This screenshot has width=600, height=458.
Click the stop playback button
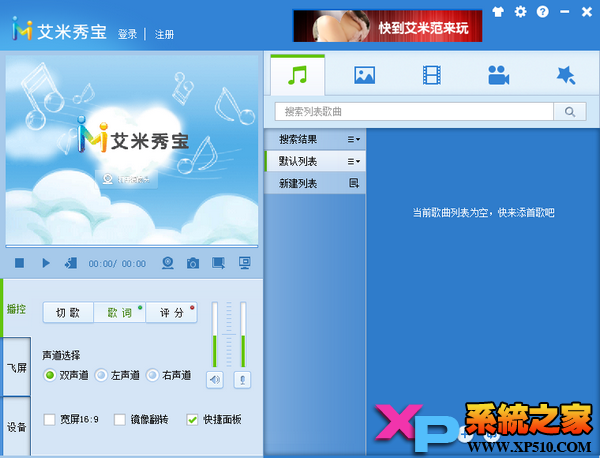(20, 263)
